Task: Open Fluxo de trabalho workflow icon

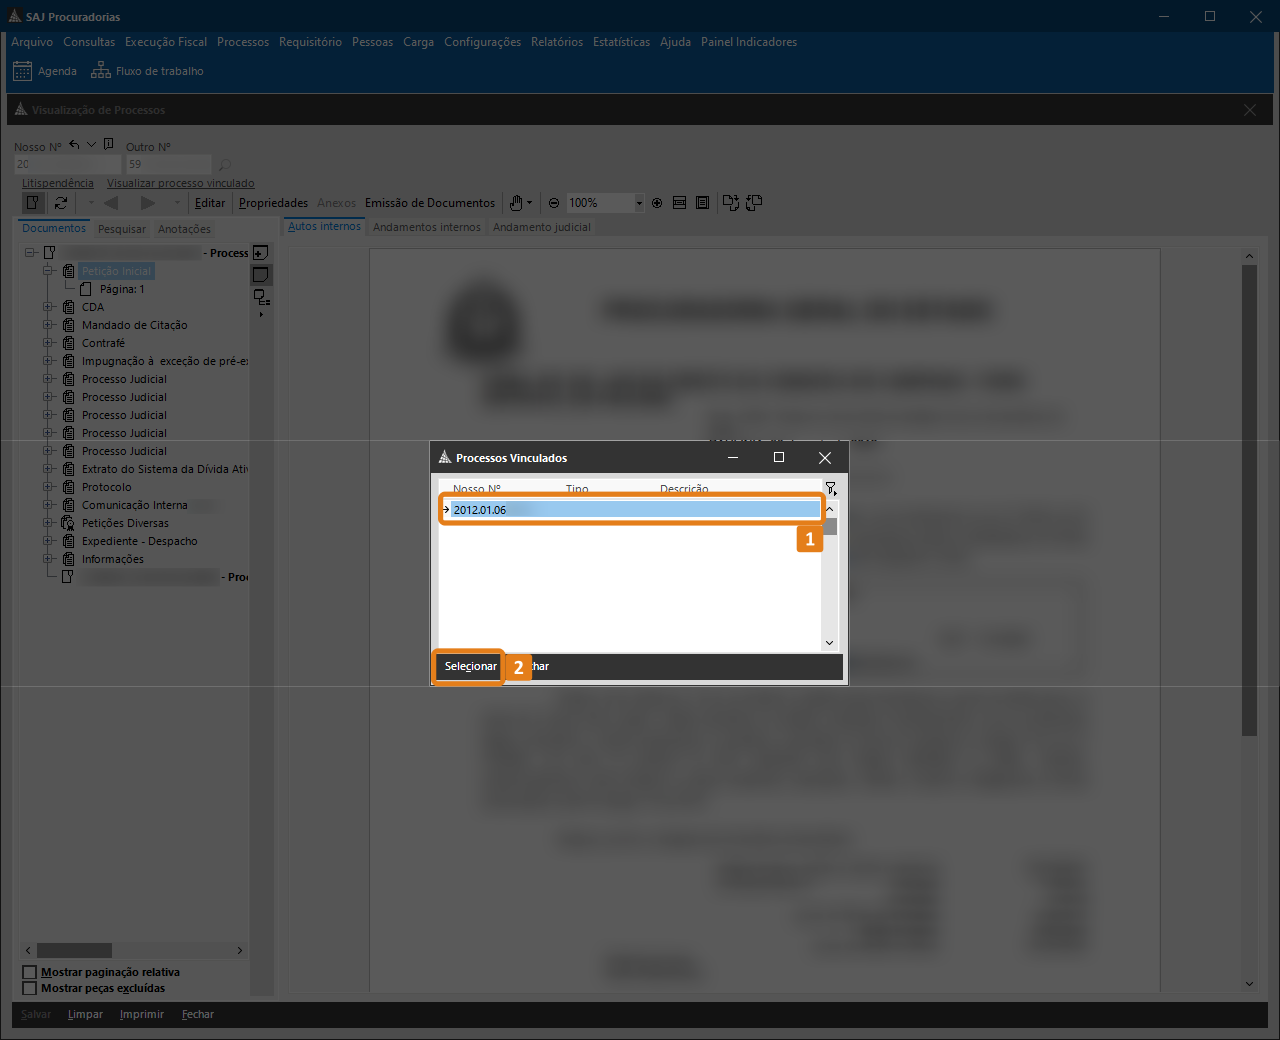Action: (100, 71)
